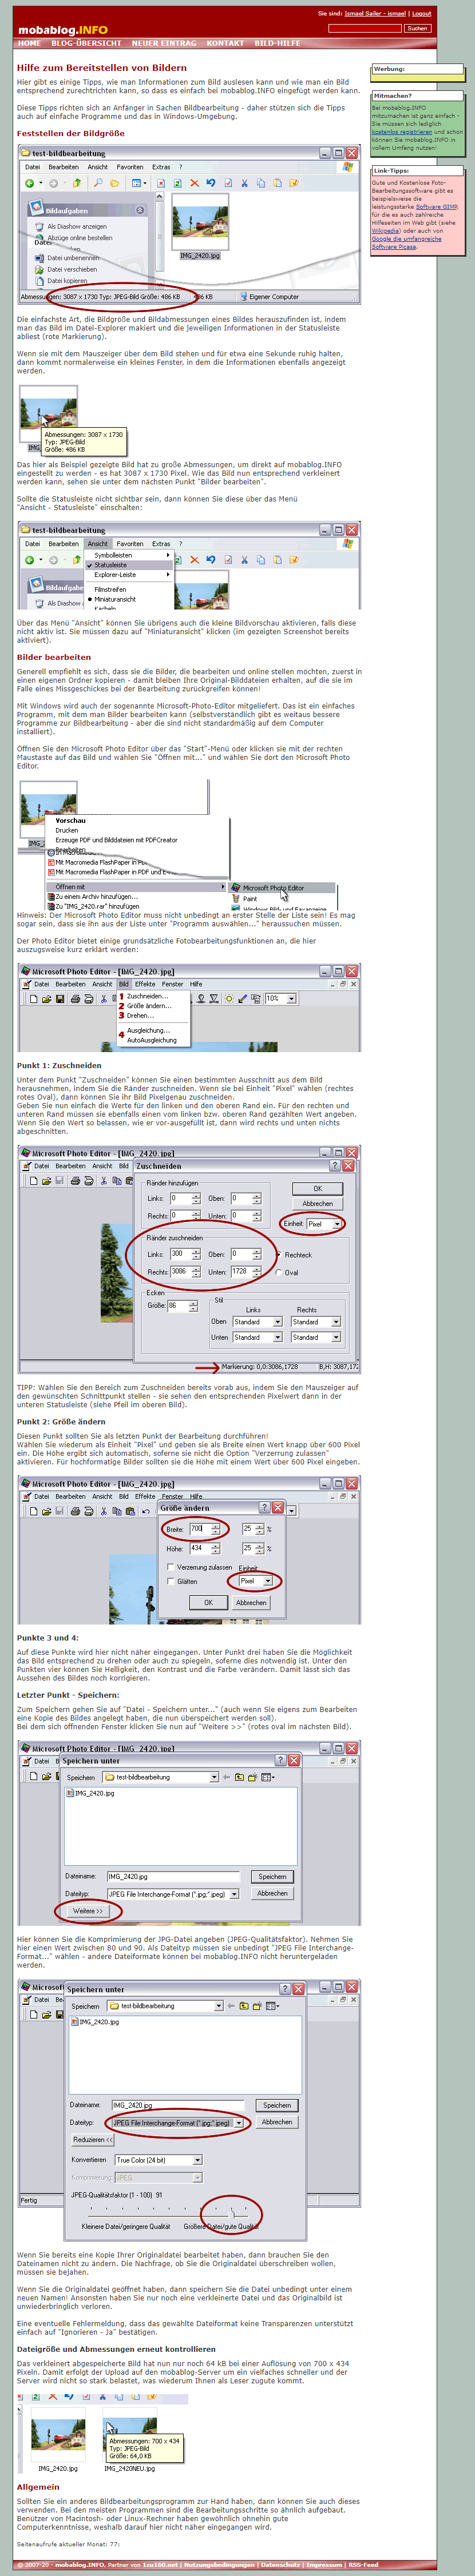Screen dimensions: 475x2576
Task: Click the IMG_2420NEU.jpg thumbnail
Action: coord(131,2434)
